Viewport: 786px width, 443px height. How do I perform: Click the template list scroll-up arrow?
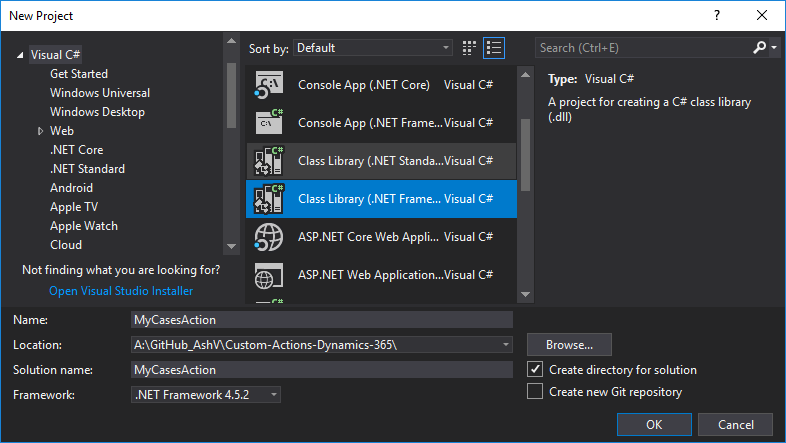(525, 75)
